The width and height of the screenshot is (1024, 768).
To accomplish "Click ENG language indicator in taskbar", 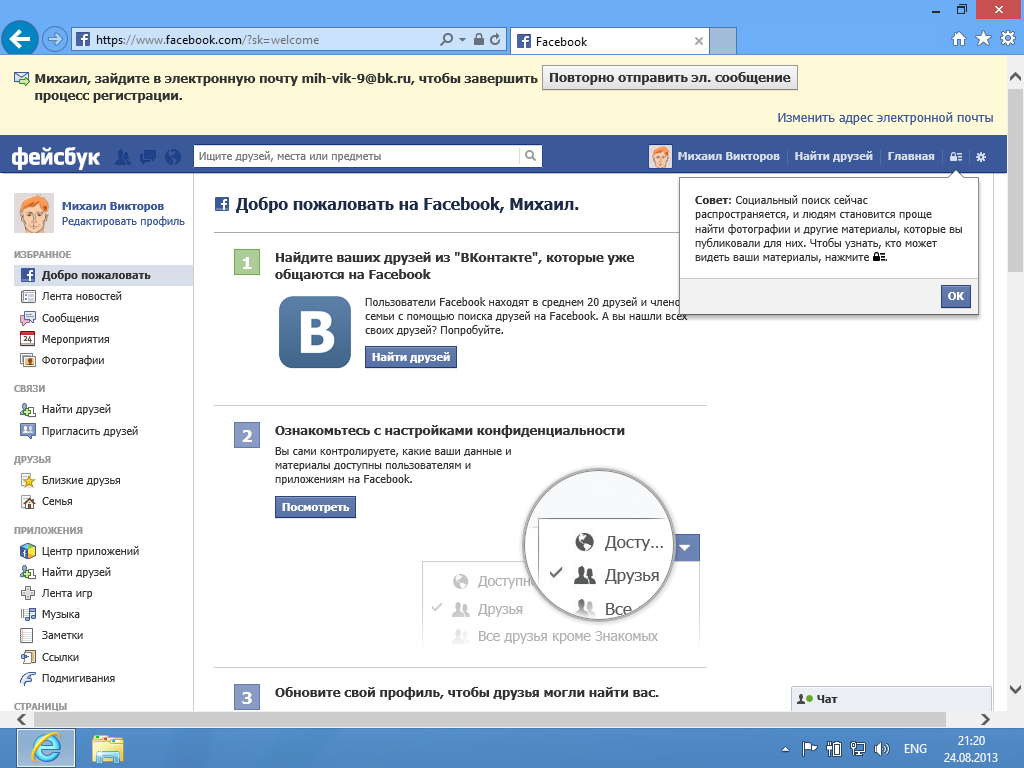I will 915,749.
